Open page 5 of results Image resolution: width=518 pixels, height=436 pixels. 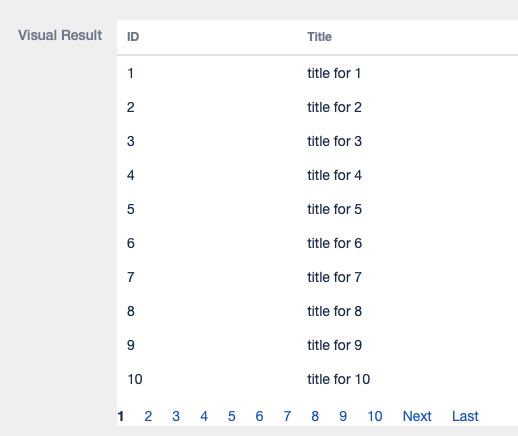[232, 416]
